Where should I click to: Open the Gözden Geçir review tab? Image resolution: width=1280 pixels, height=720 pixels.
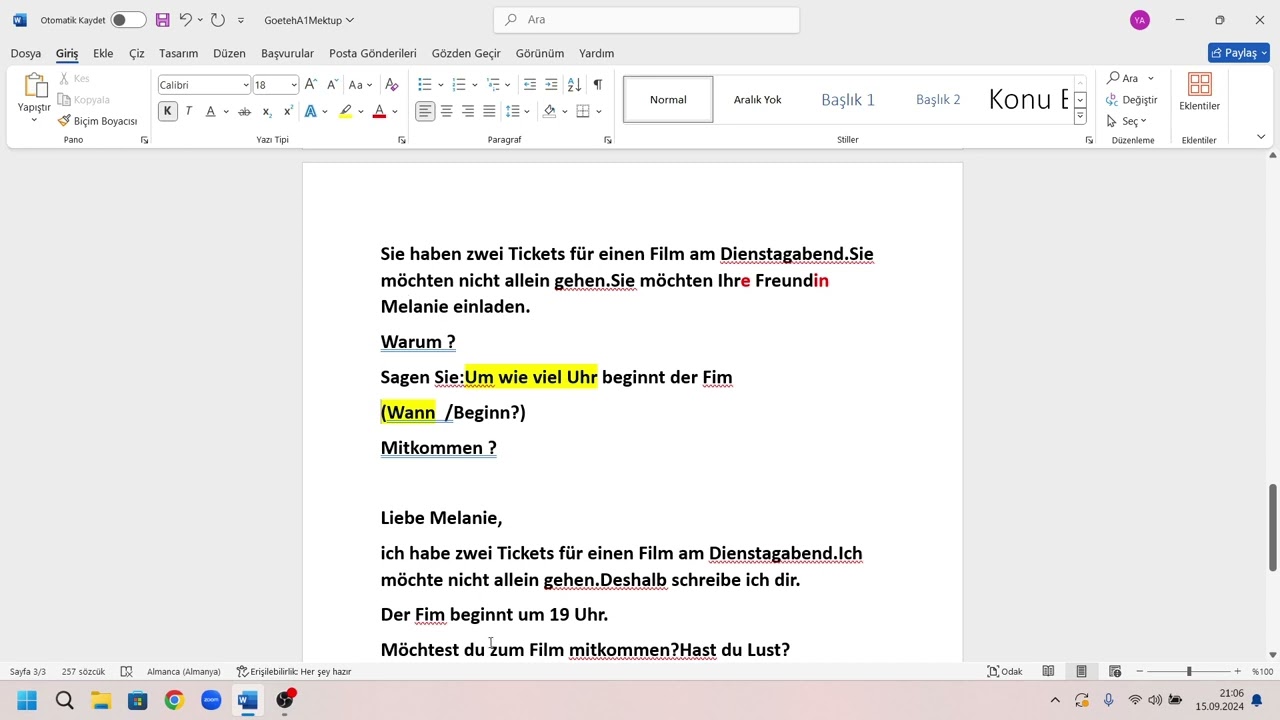point(466,53)
